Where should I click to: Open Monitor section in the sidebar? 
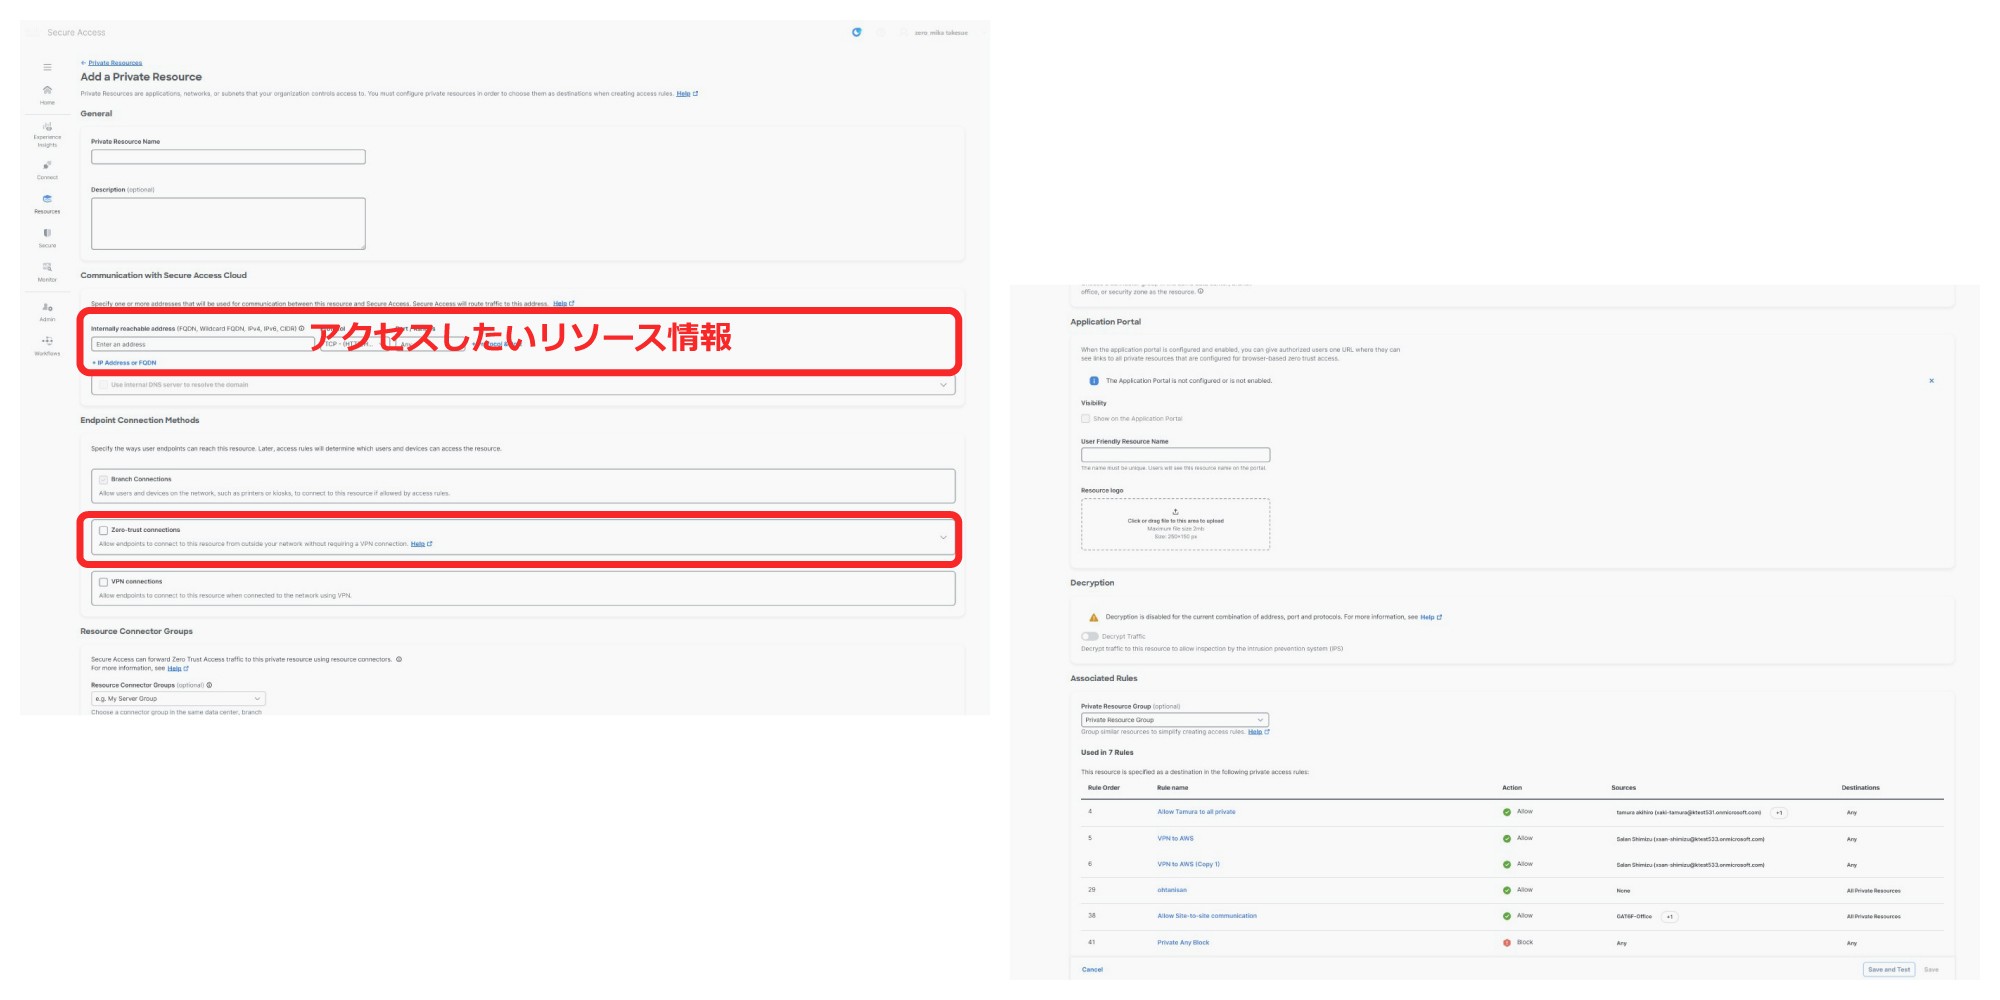pos(47,272)
